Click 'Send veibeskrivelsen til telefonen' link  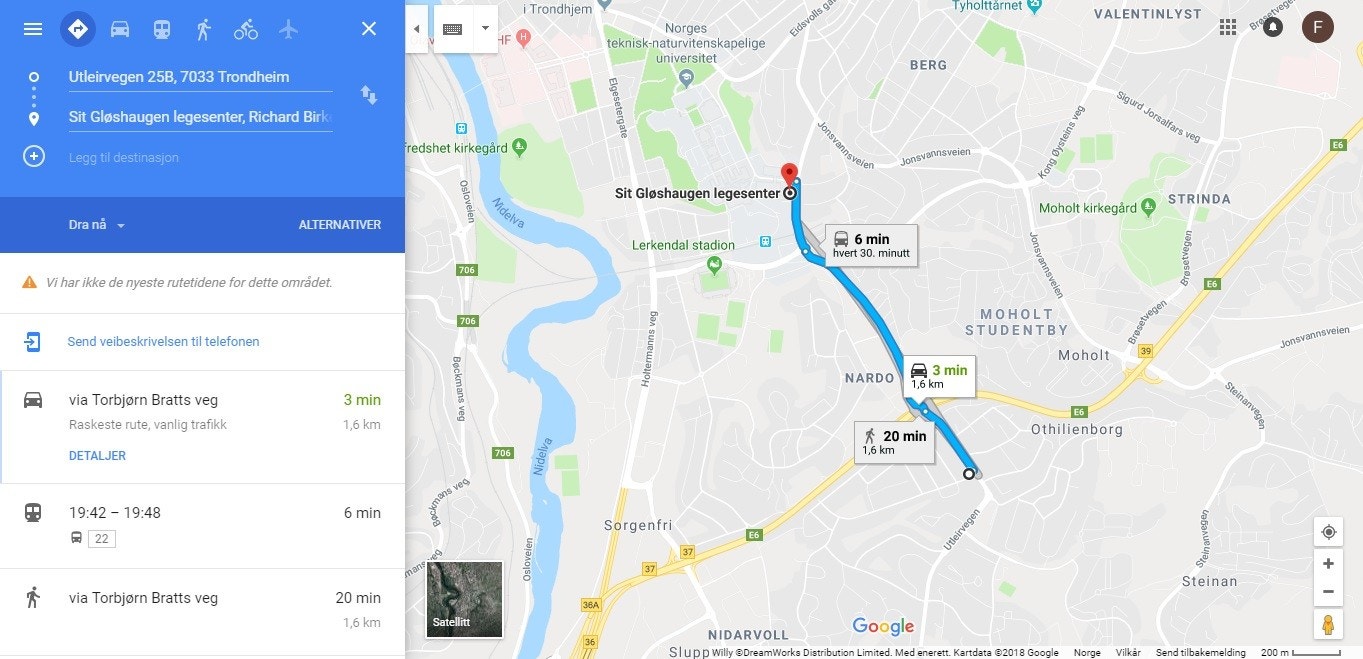[x=163, y=342]
